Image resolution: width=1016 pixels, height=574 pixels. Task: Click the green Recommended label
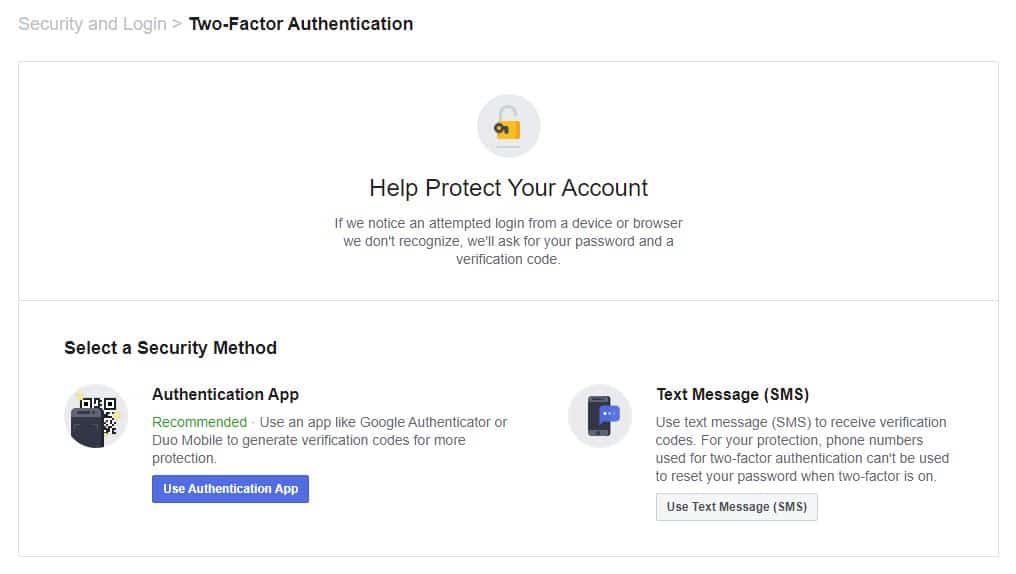pyautogui.click(x=200, y=422)
